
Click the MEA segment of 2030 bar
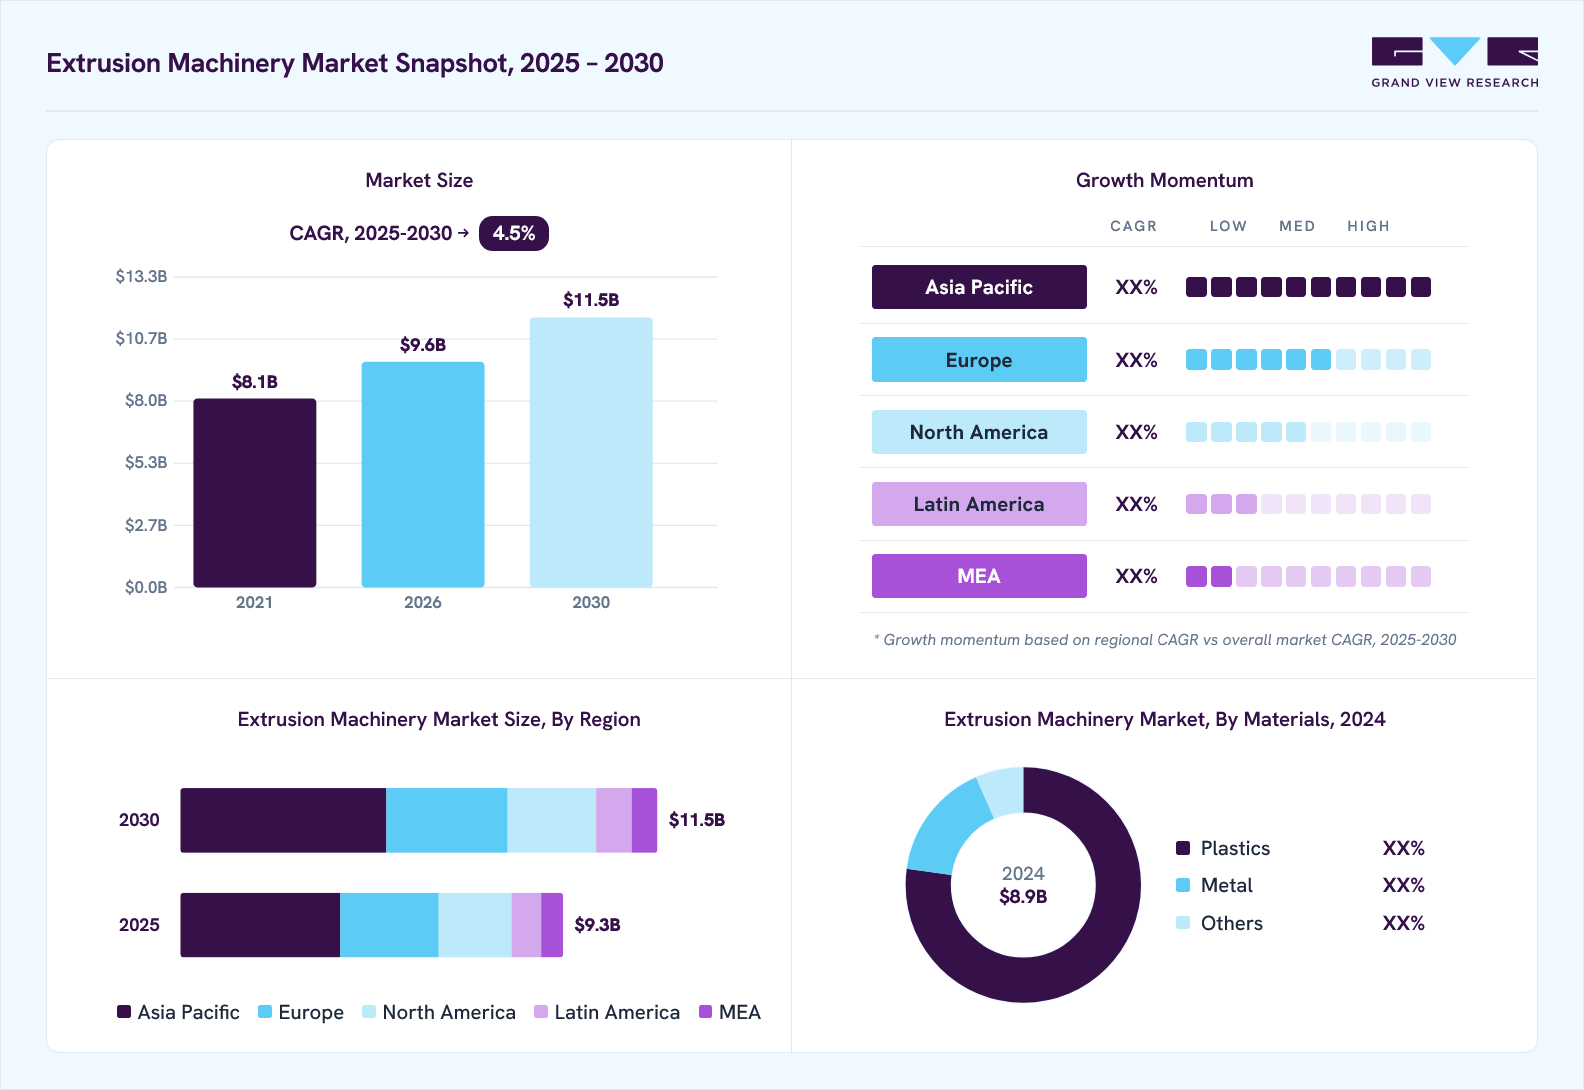coord(645,820)
